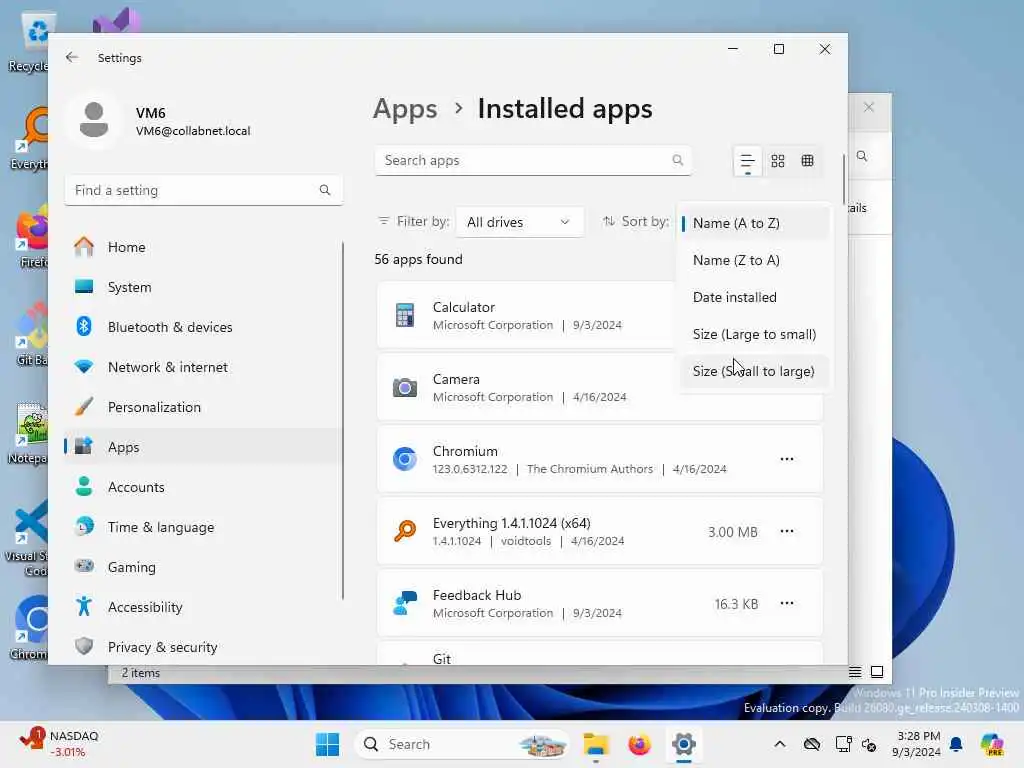
Task: Click the Camera app icon
Action: click(404, 387)
